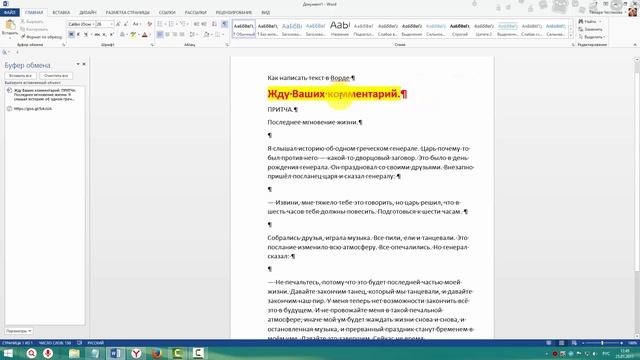Clear all formatting with the eraser icon
640x360 pixels.
pyautogui.click(x=149, y=24)
